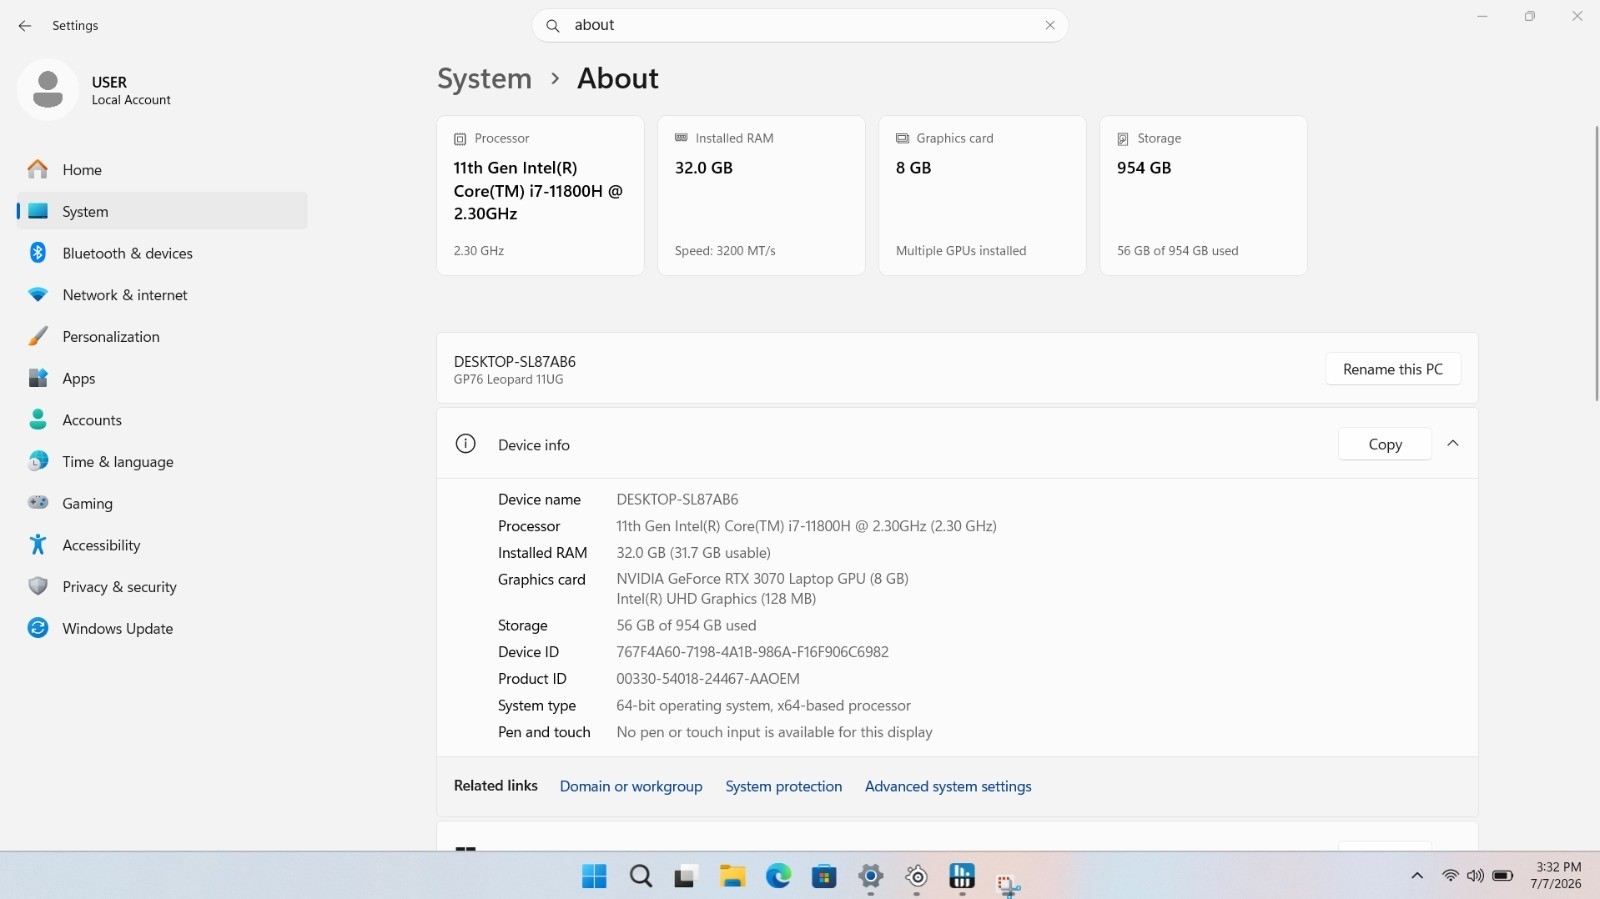Click the Device ID value
This screenshot has width=1600, height=899.
pos(752,652)
